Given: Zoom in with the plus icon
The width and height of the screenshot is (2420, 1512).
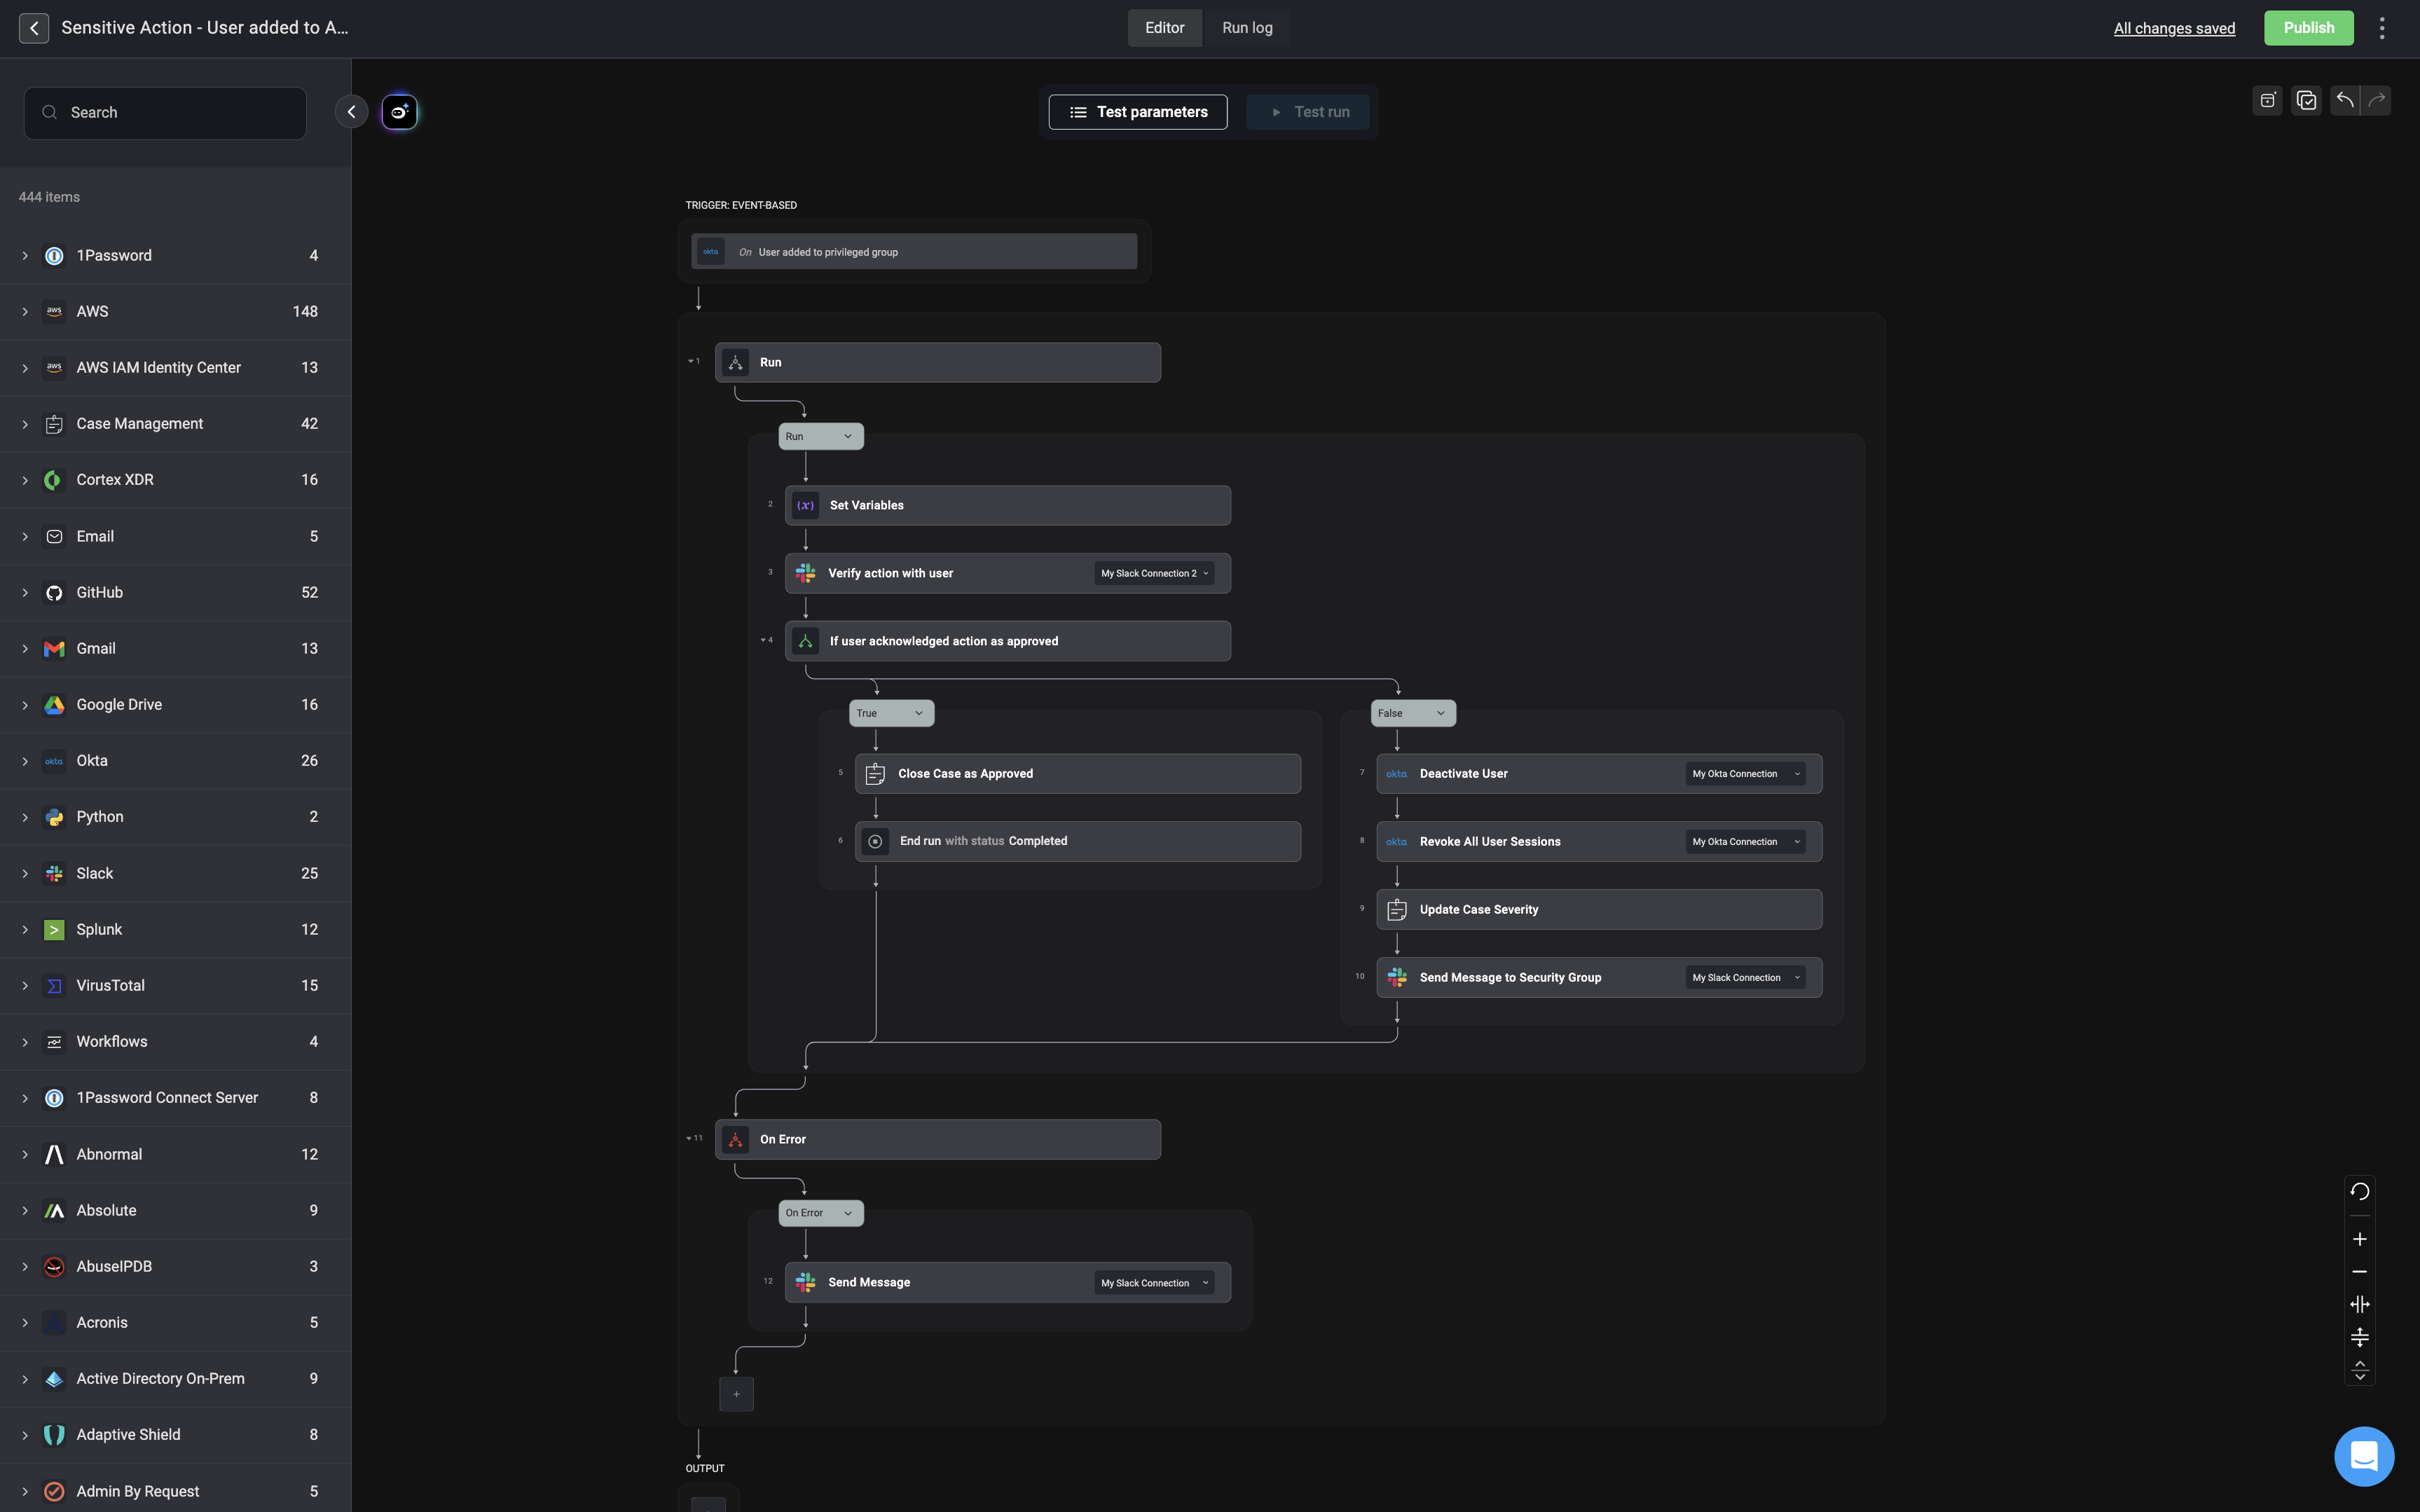Looking at the screenshot, I should point(2359,1239).
